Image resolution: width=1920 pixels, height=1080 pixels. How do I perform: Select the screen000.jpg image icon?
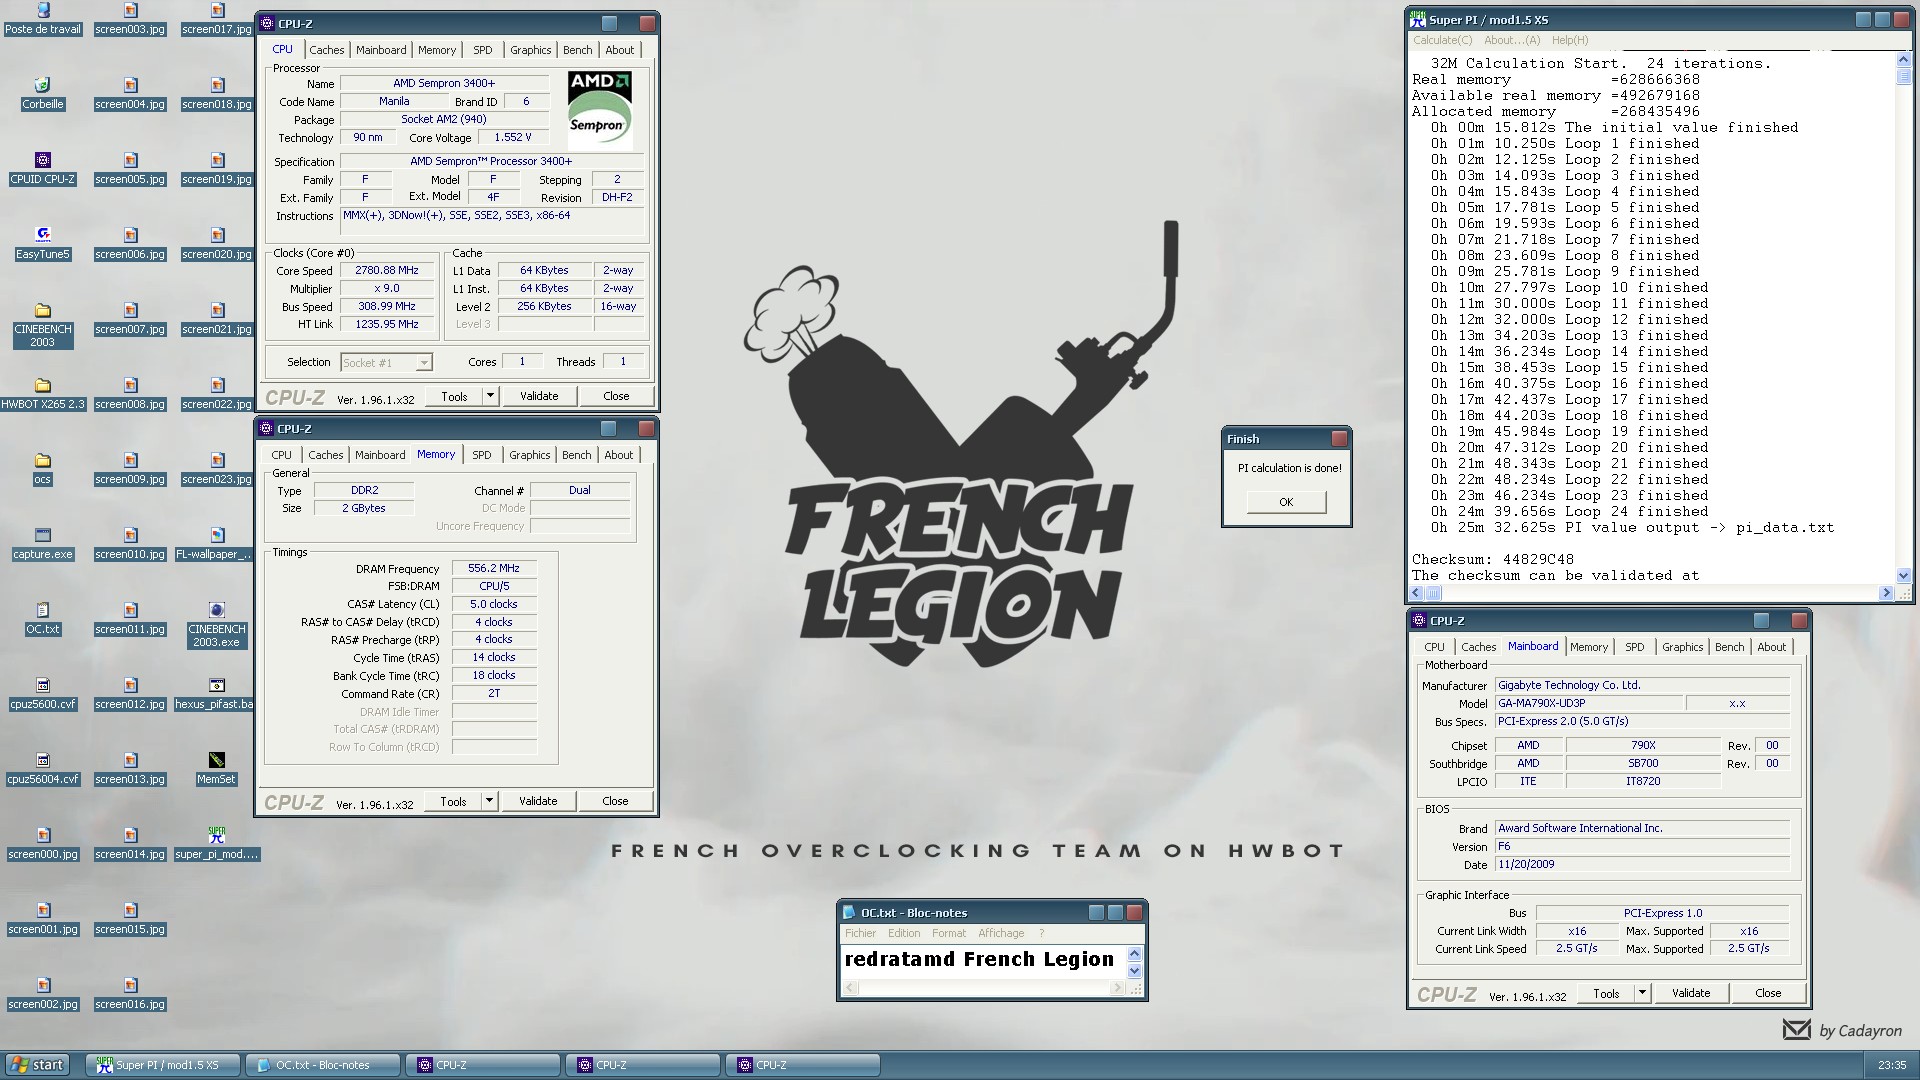click(43, 844)
